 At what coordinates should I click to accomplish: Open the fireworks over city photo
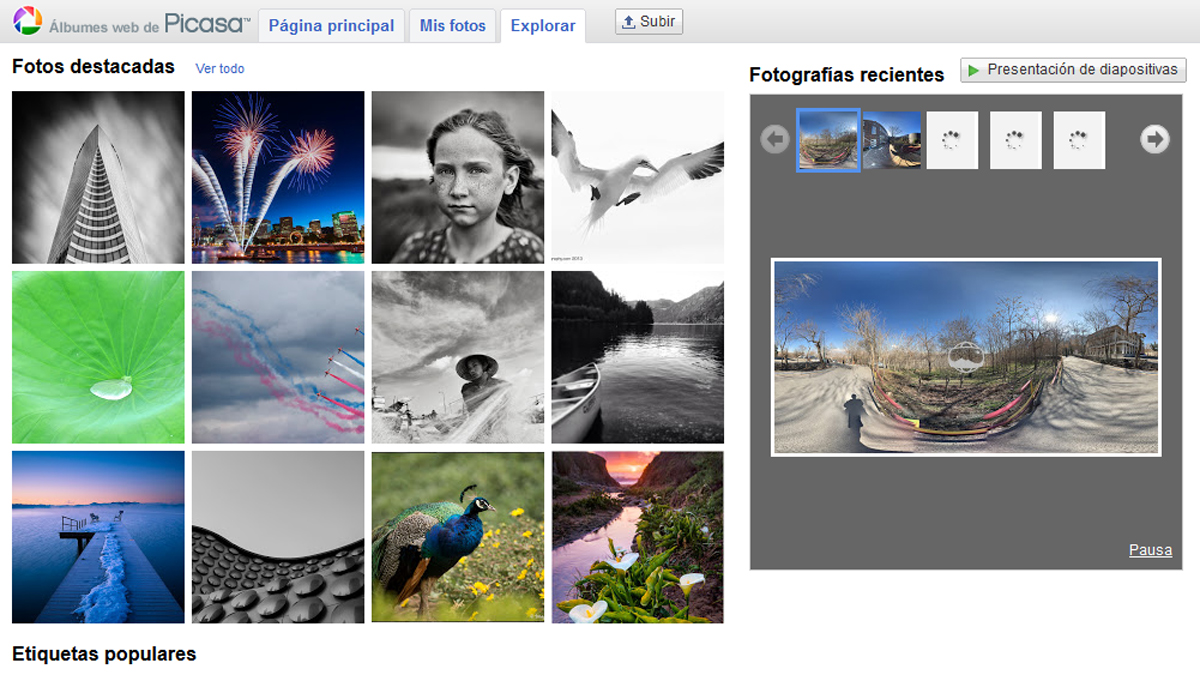(278, 177)
